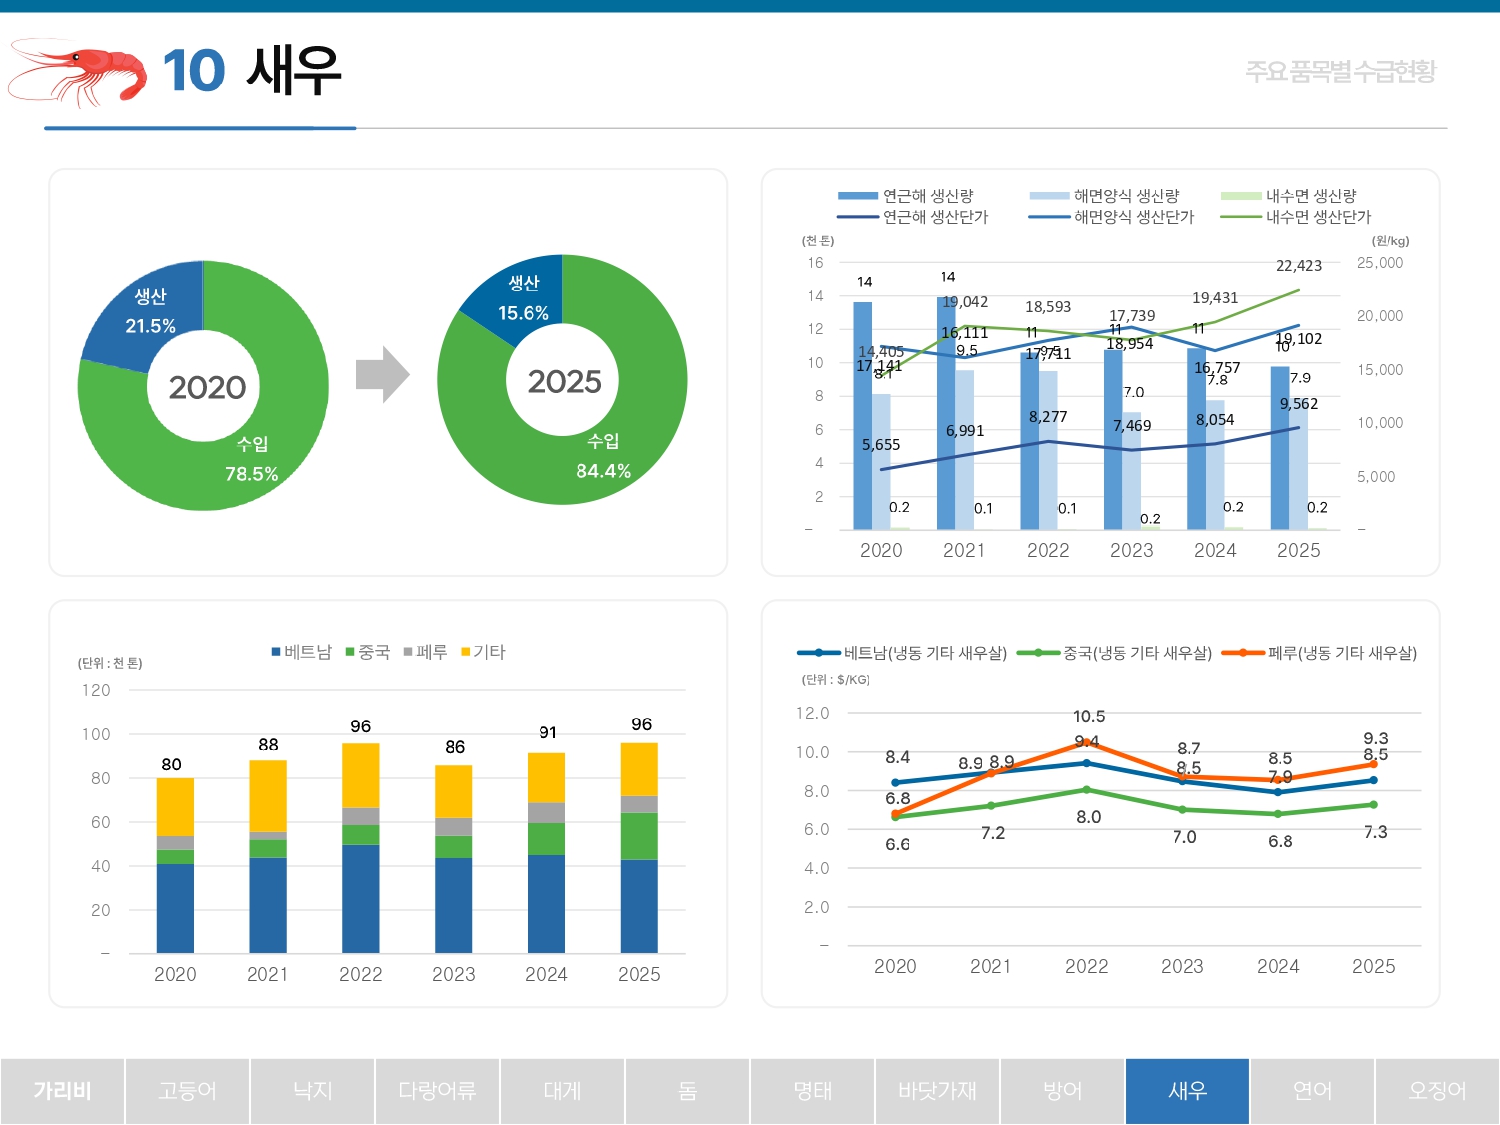Select the 2020 donut chart center

(x=206, y=387)
